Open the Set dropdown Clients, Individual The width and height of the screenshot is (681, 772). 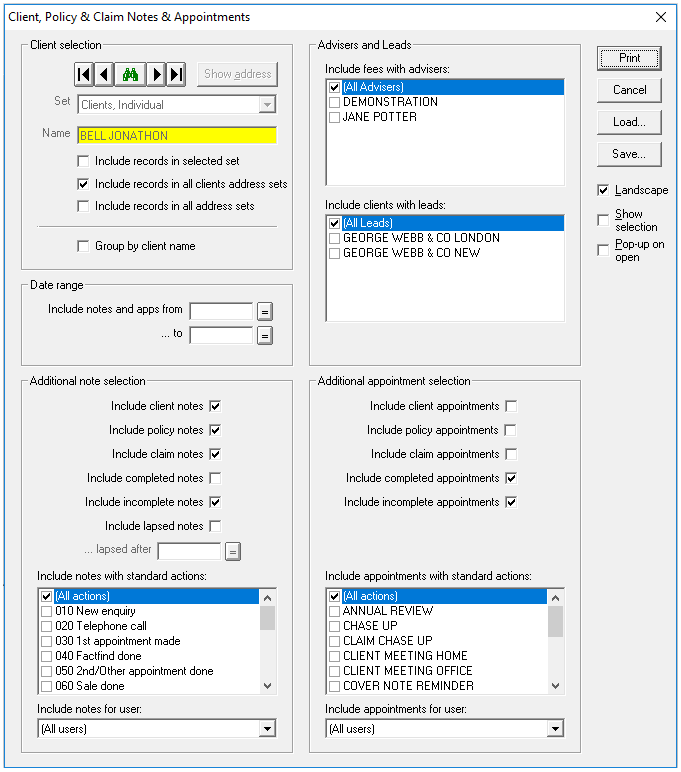tap(267, 105)
